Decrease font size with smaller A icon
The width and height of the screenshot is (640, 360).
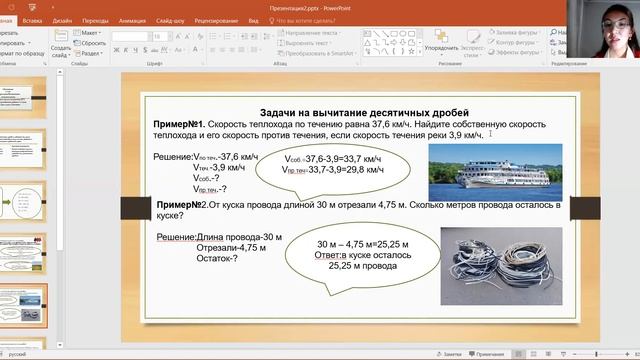[x=187, y=37]
